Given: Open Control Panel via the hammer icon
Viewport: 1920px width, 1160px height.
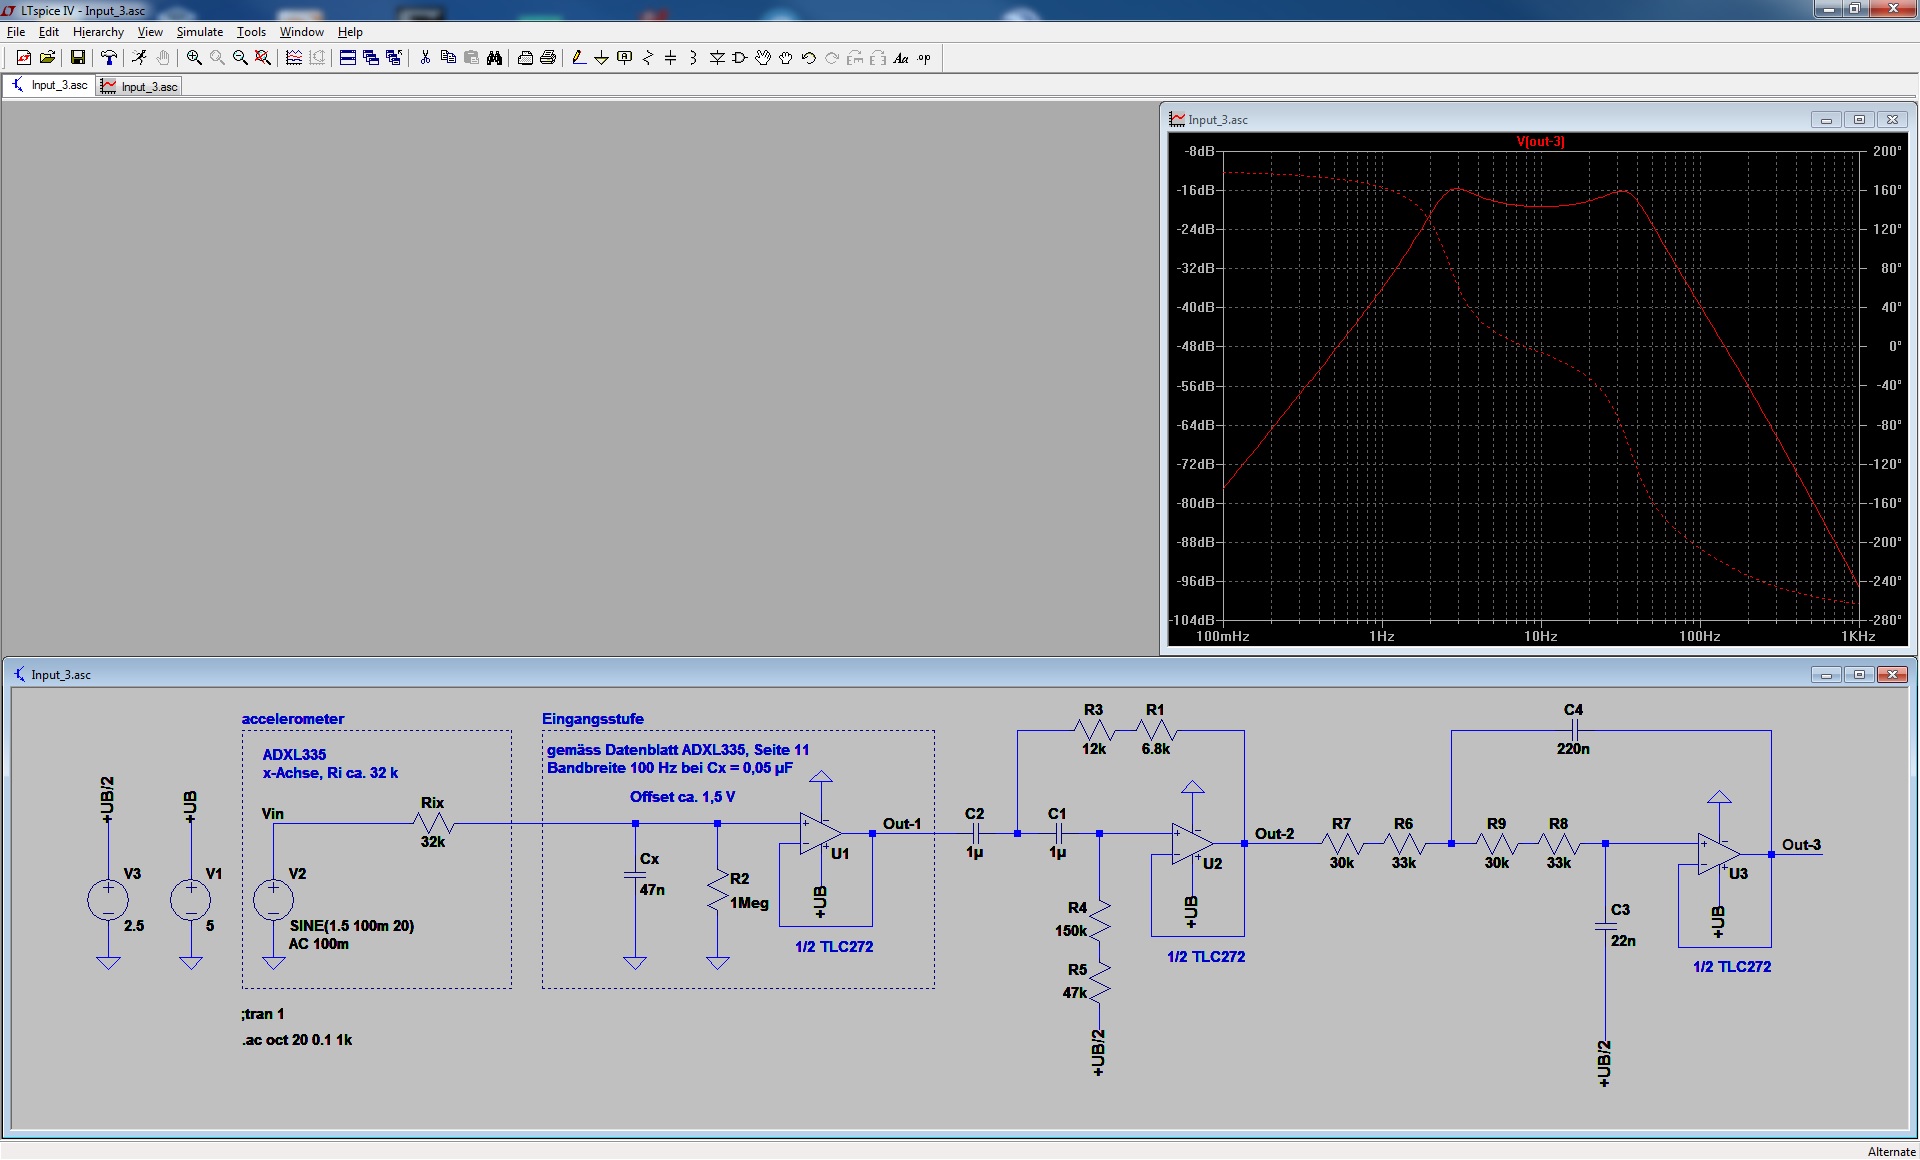Looking at the screenshot, I should click(109, 58).
